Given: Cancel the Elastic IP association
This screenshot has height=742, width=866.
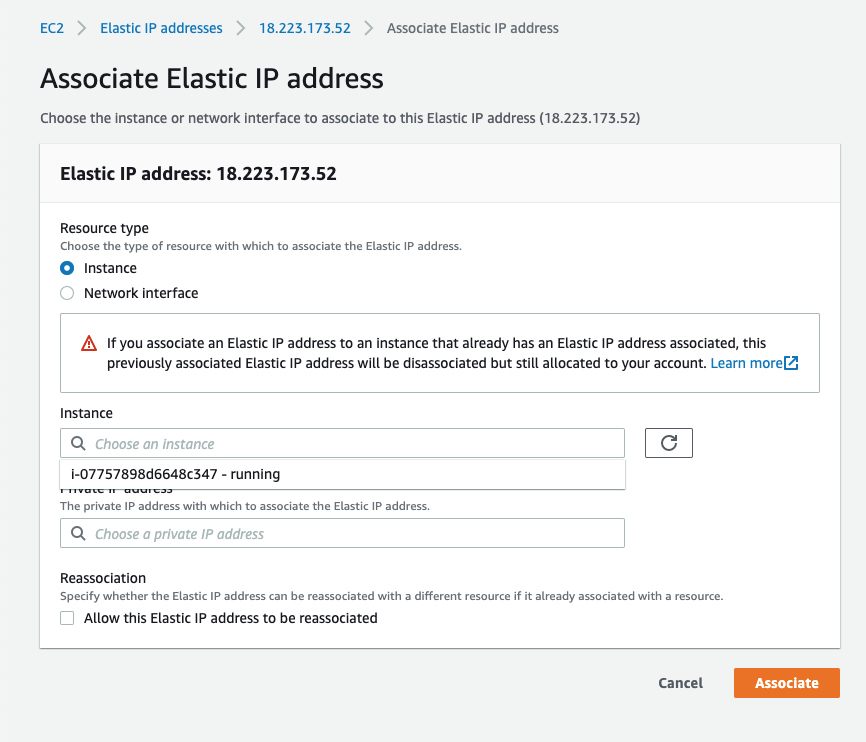Looking at the screenshot, I should click(680, 683).
